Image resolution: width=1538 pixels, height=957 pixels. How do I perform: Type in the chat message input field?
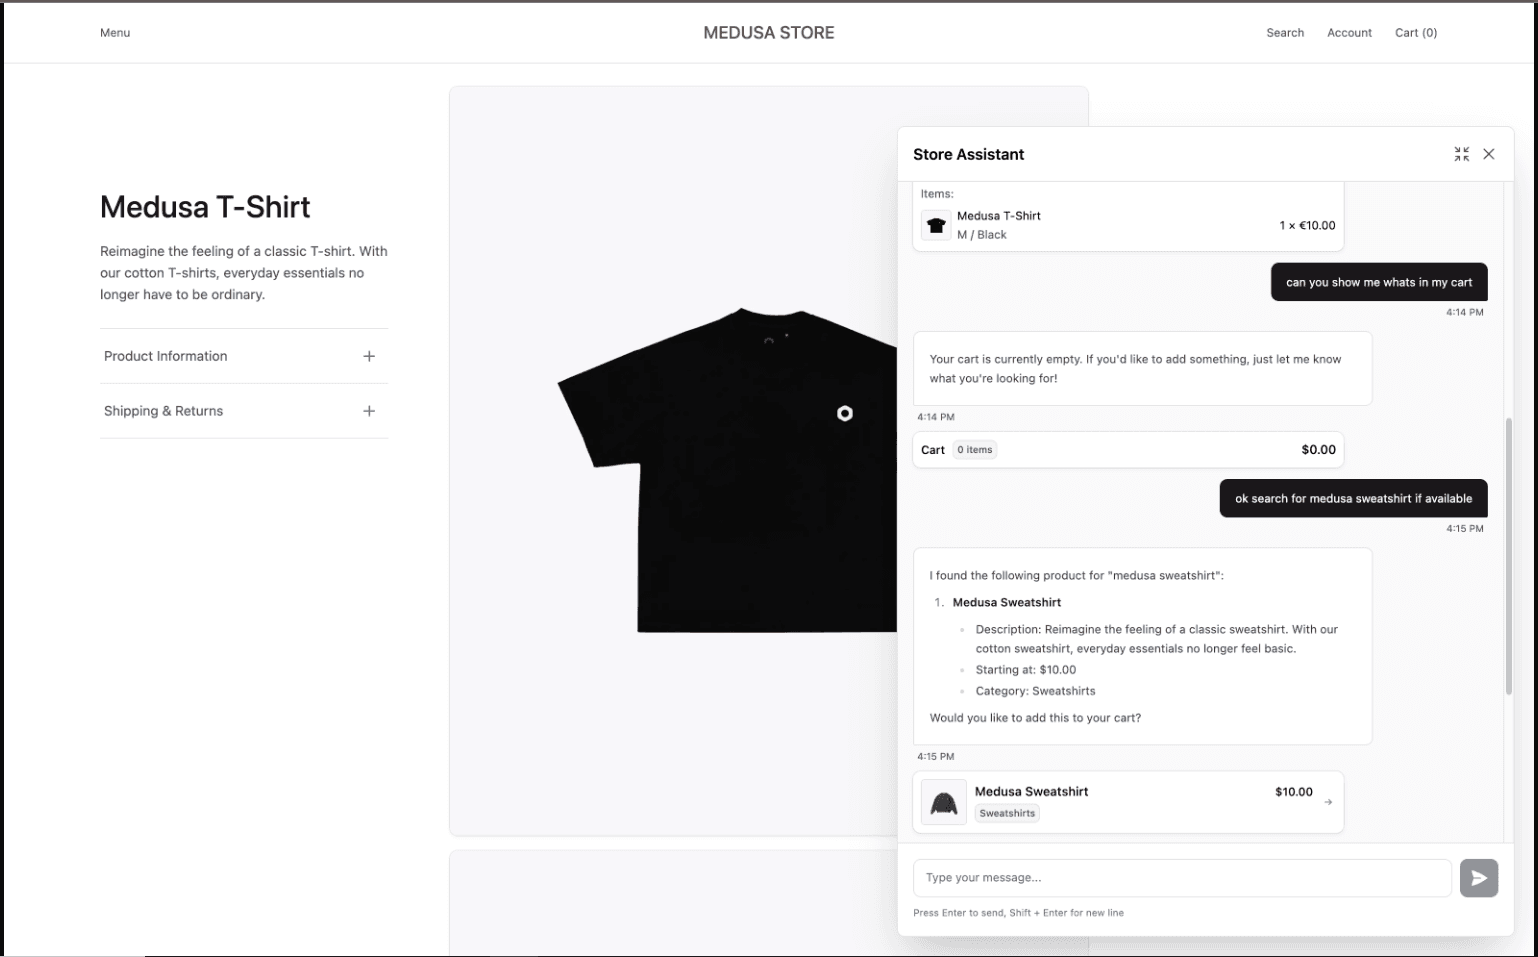click(x=1181, y=878)
